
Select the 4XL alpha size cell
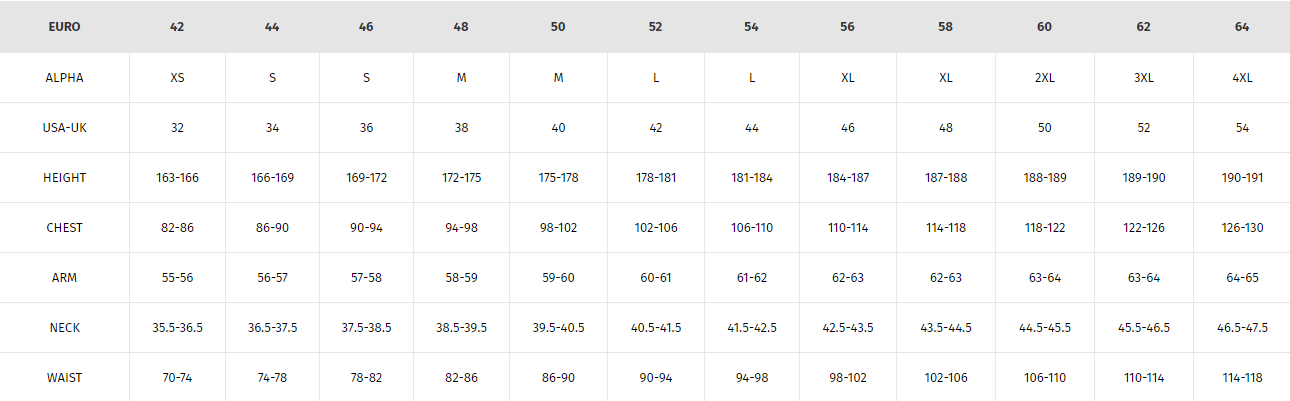(x=1242, y=78)
